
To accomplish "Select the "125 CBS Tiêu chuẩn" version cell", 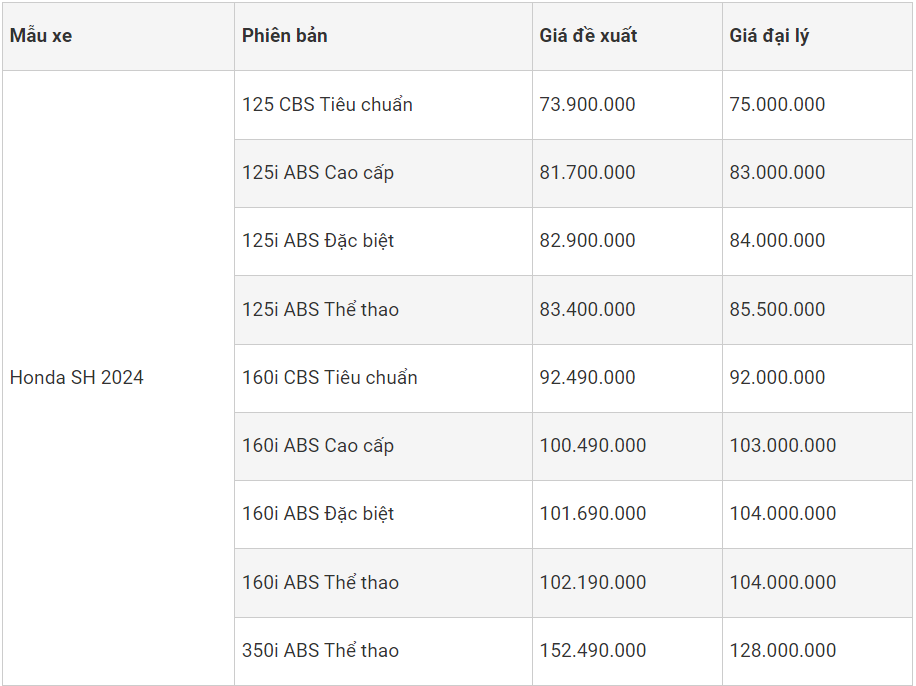I will pyautogui.click(x=327, y=105).
